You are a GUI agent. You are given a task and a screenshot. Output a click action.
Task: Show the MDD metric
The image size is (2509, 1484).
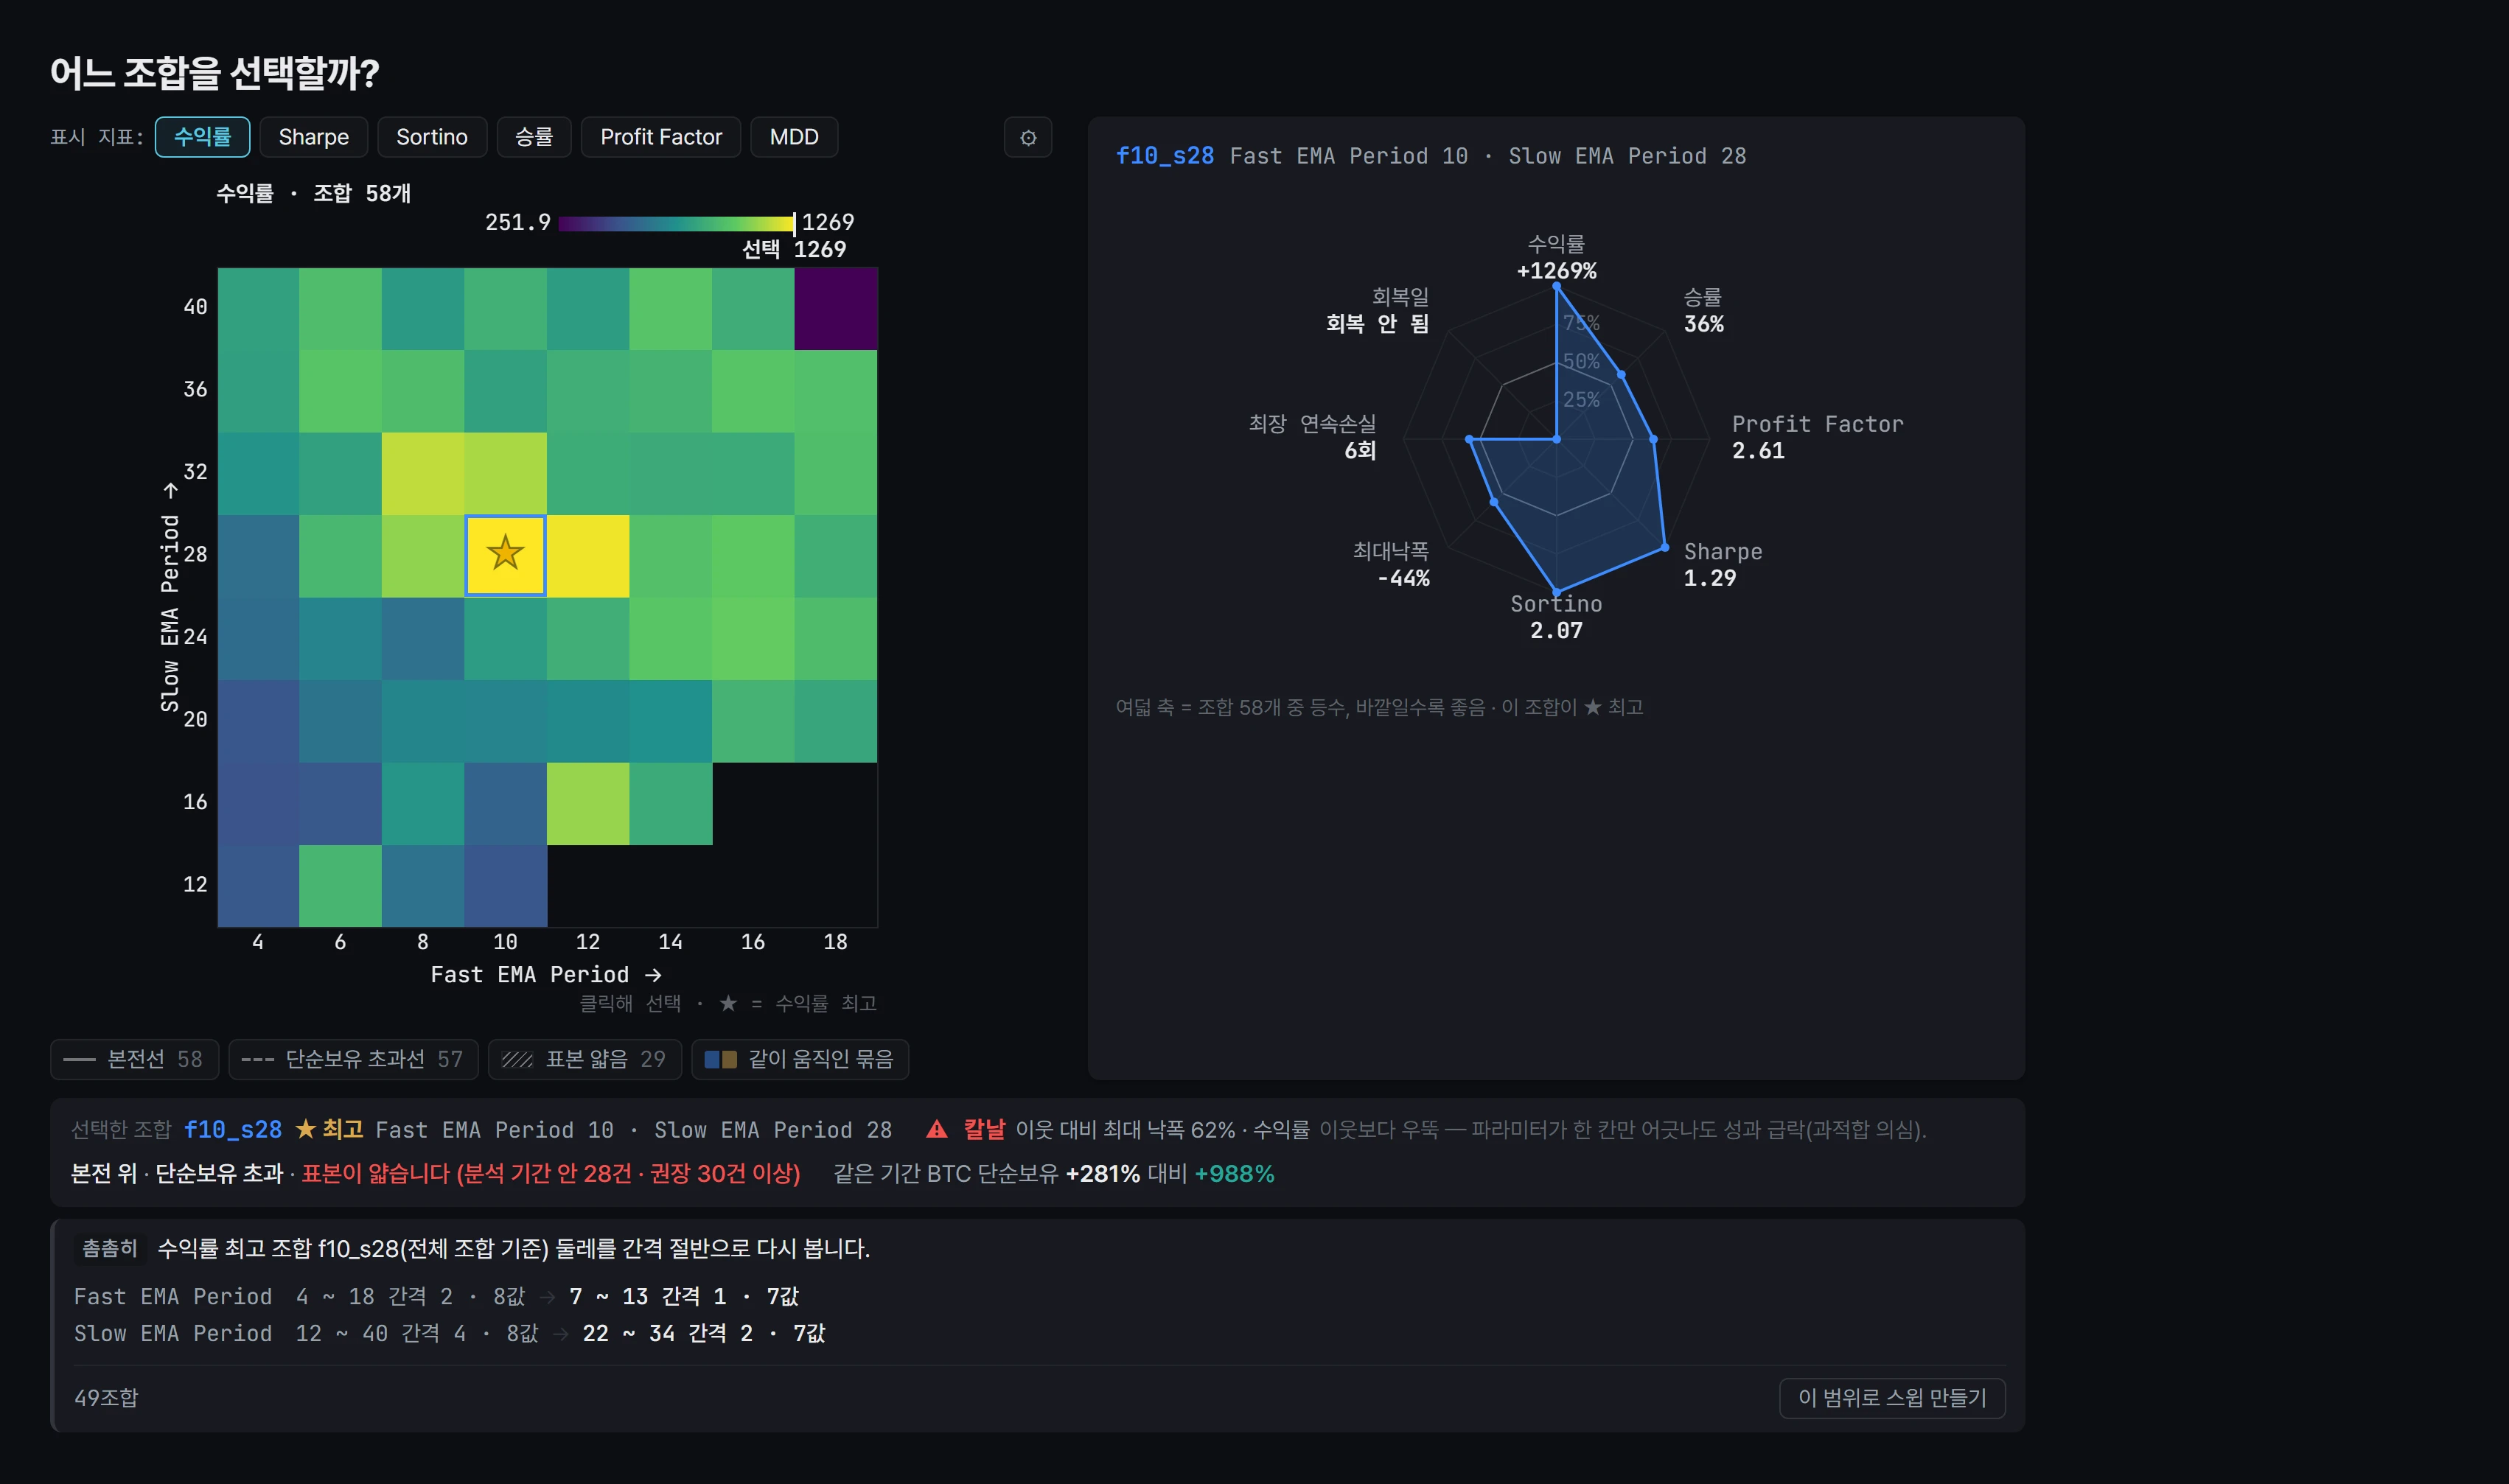click(x=794, y=137)
